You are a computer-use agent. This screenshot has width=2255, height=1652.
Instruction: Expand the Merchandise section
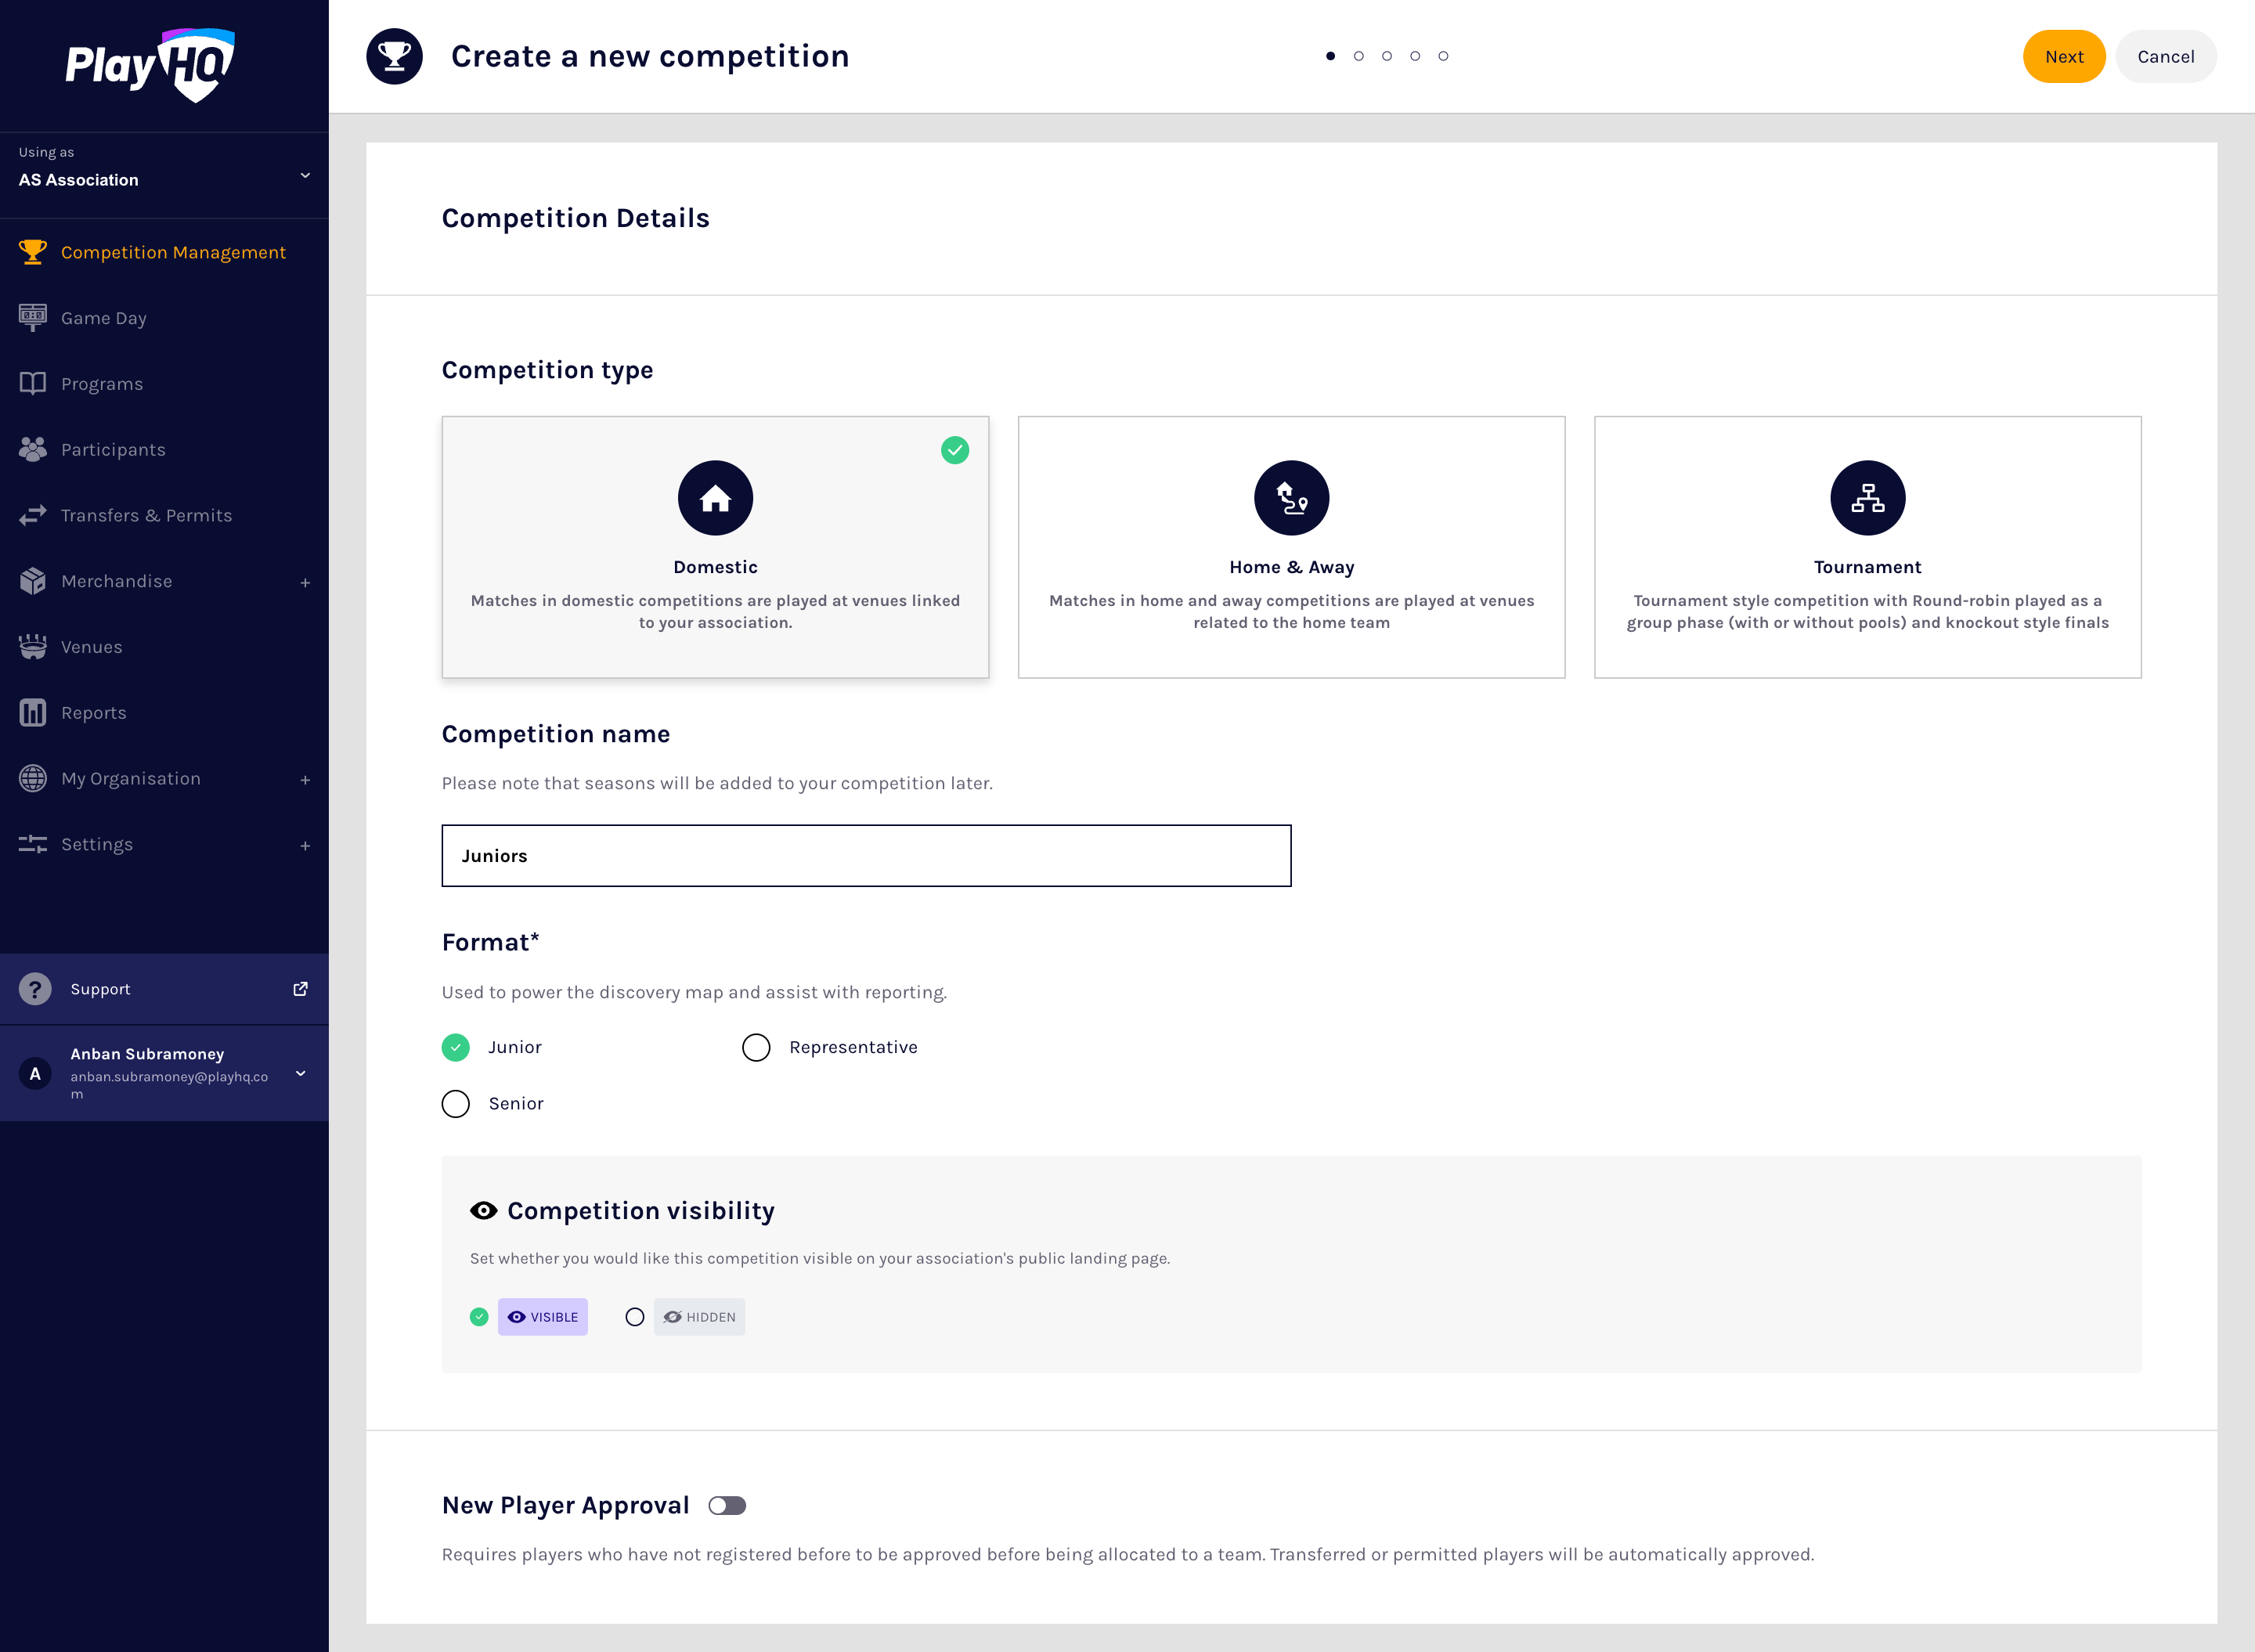pyautogui.click(x=306, y=582)
